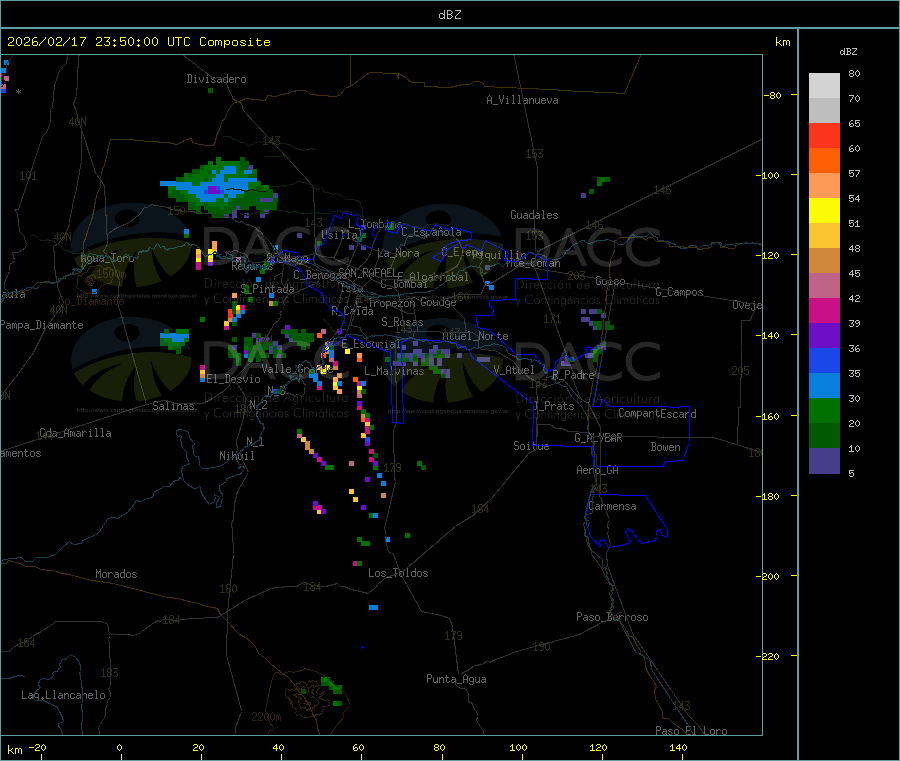Click the 100 km tick on bottom axis
The height and width of the screenshot is (761, 900).
518,747
